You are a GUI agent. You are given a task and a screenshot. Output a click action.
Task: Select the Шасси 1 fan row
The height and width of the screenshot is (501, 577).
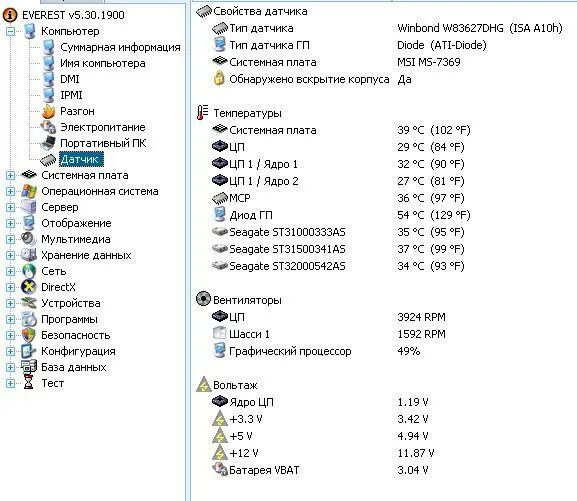(249, 334)
